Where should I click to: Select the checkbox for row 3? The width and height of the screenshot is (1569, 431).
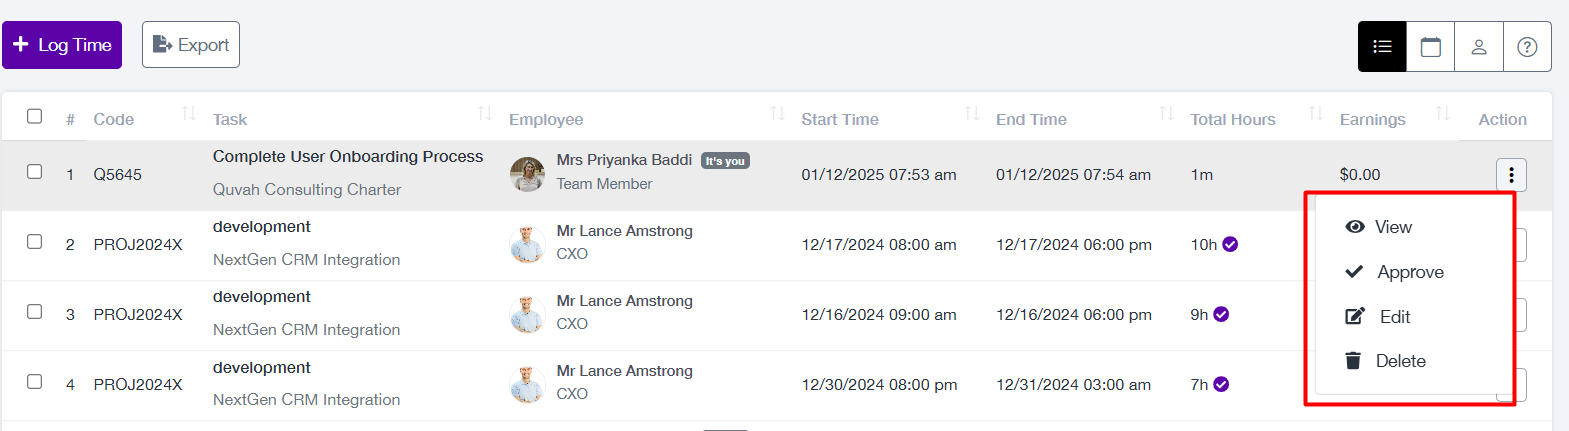34,312
